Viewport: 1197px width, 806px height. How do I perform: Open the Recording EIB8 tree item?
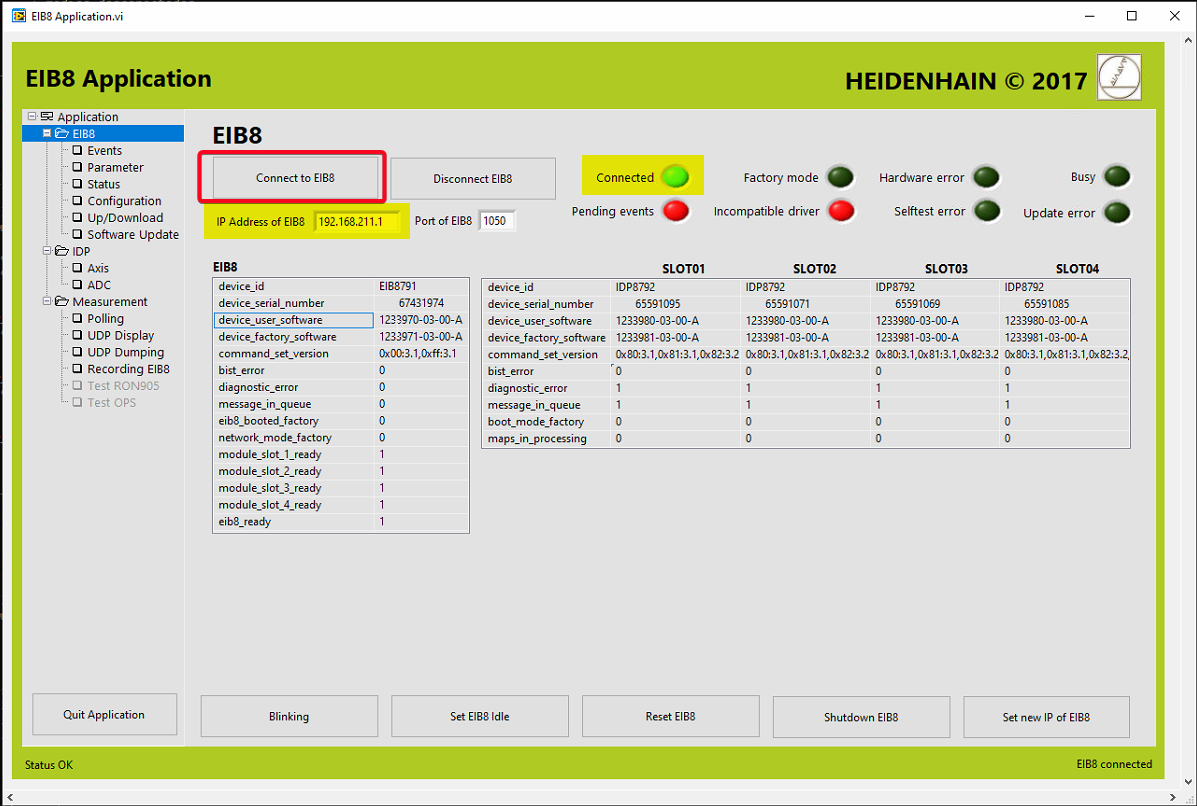coord(128,369)
